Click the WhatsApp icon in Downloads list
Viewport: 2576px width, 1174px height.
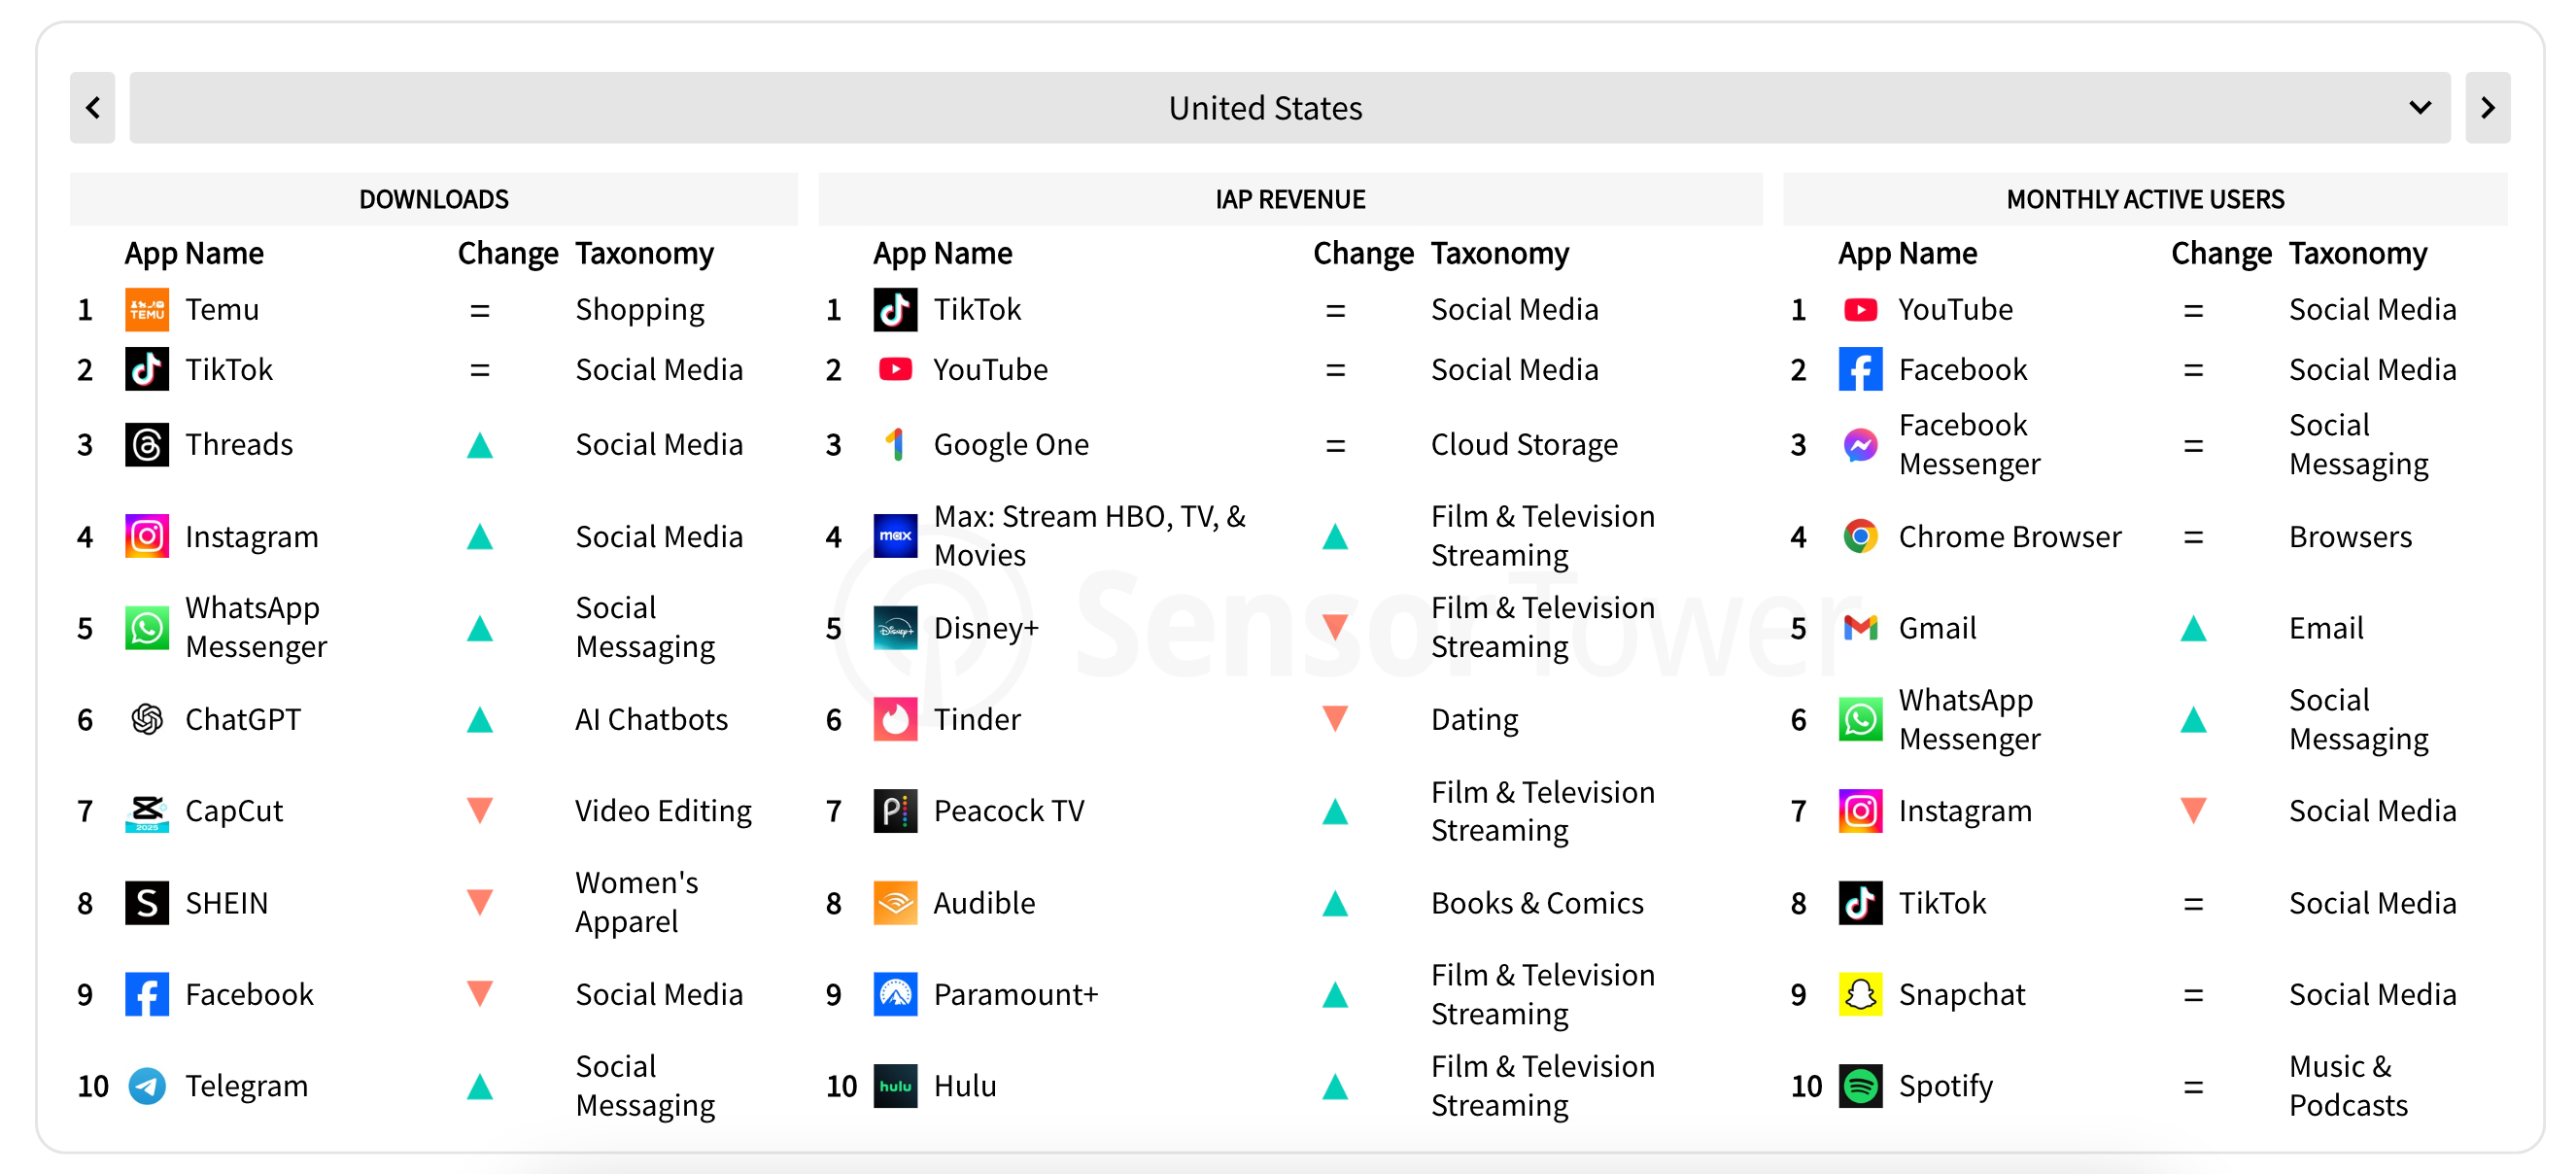(x=147, y=628)
